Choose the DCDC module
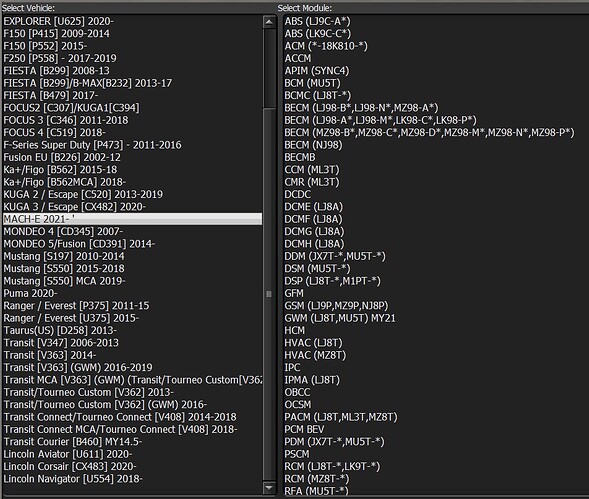The image size is (589, 499). tap(298, 194)
